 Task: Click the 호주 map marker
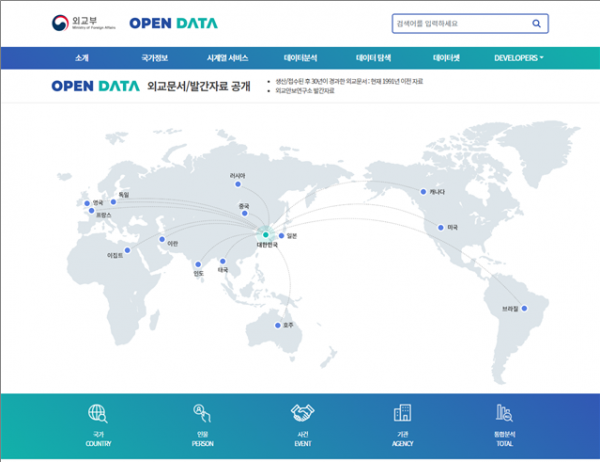279,324
